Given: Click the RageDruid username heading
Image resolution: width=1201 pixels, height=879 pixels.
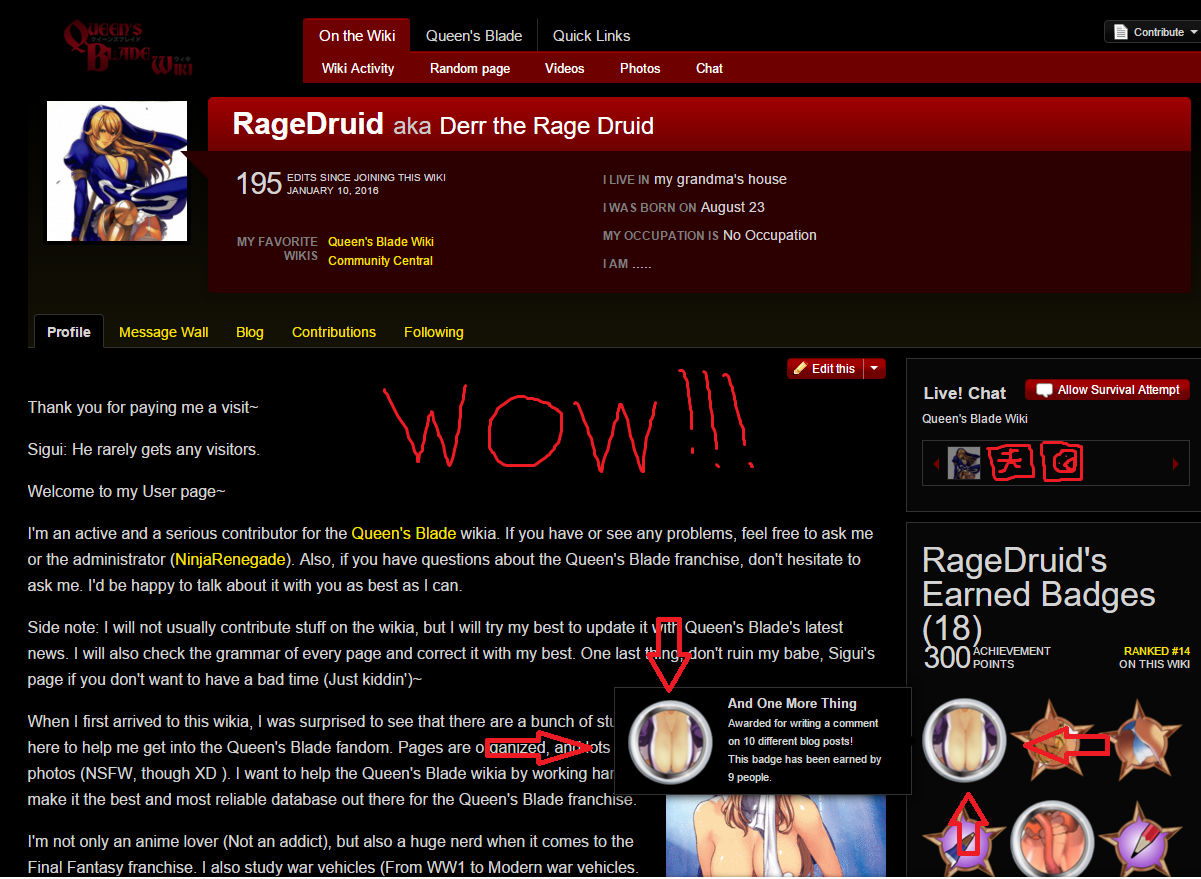Looking at the screenshot, I should pos(308,124).
